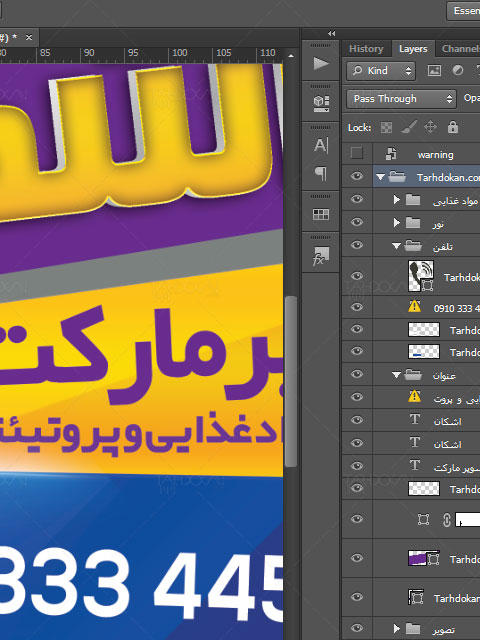Select the blue-bar Tarhdokan layer thumbnail
This screenshot has width=480, height=640.
[x=424, y=351]
